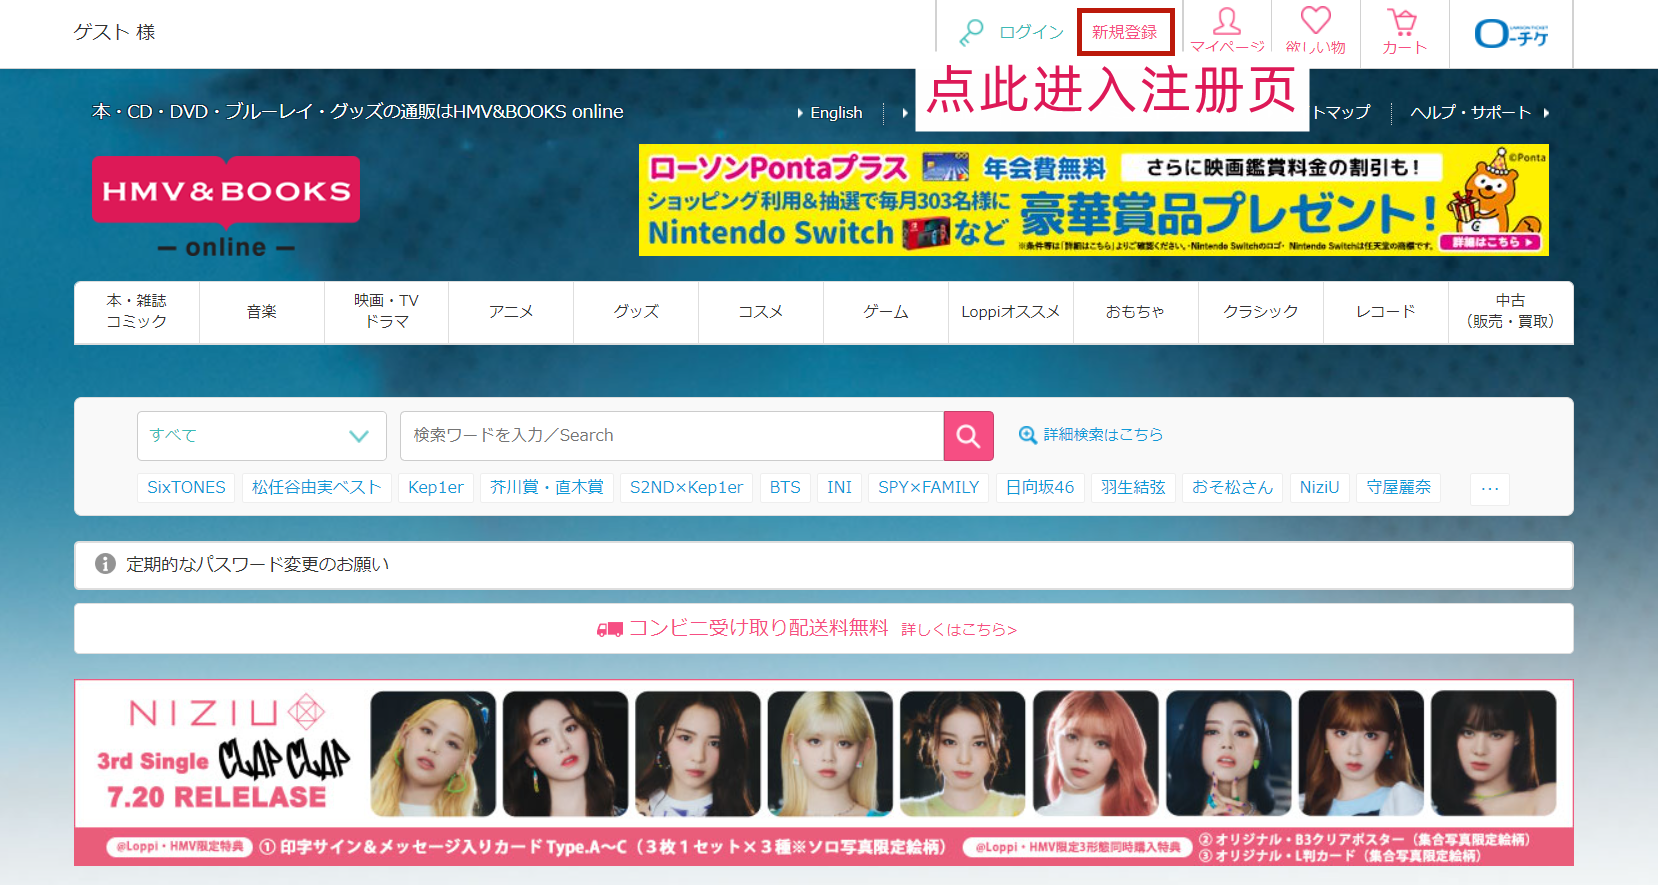This screenshot has height=885, width=1658.
Task: Open the NiziU CLAP CLAP release banner
Action: (x=823, y=773)
